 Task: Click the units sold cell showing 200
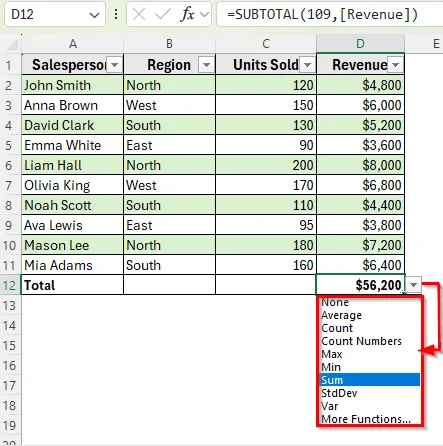[266, 165]
